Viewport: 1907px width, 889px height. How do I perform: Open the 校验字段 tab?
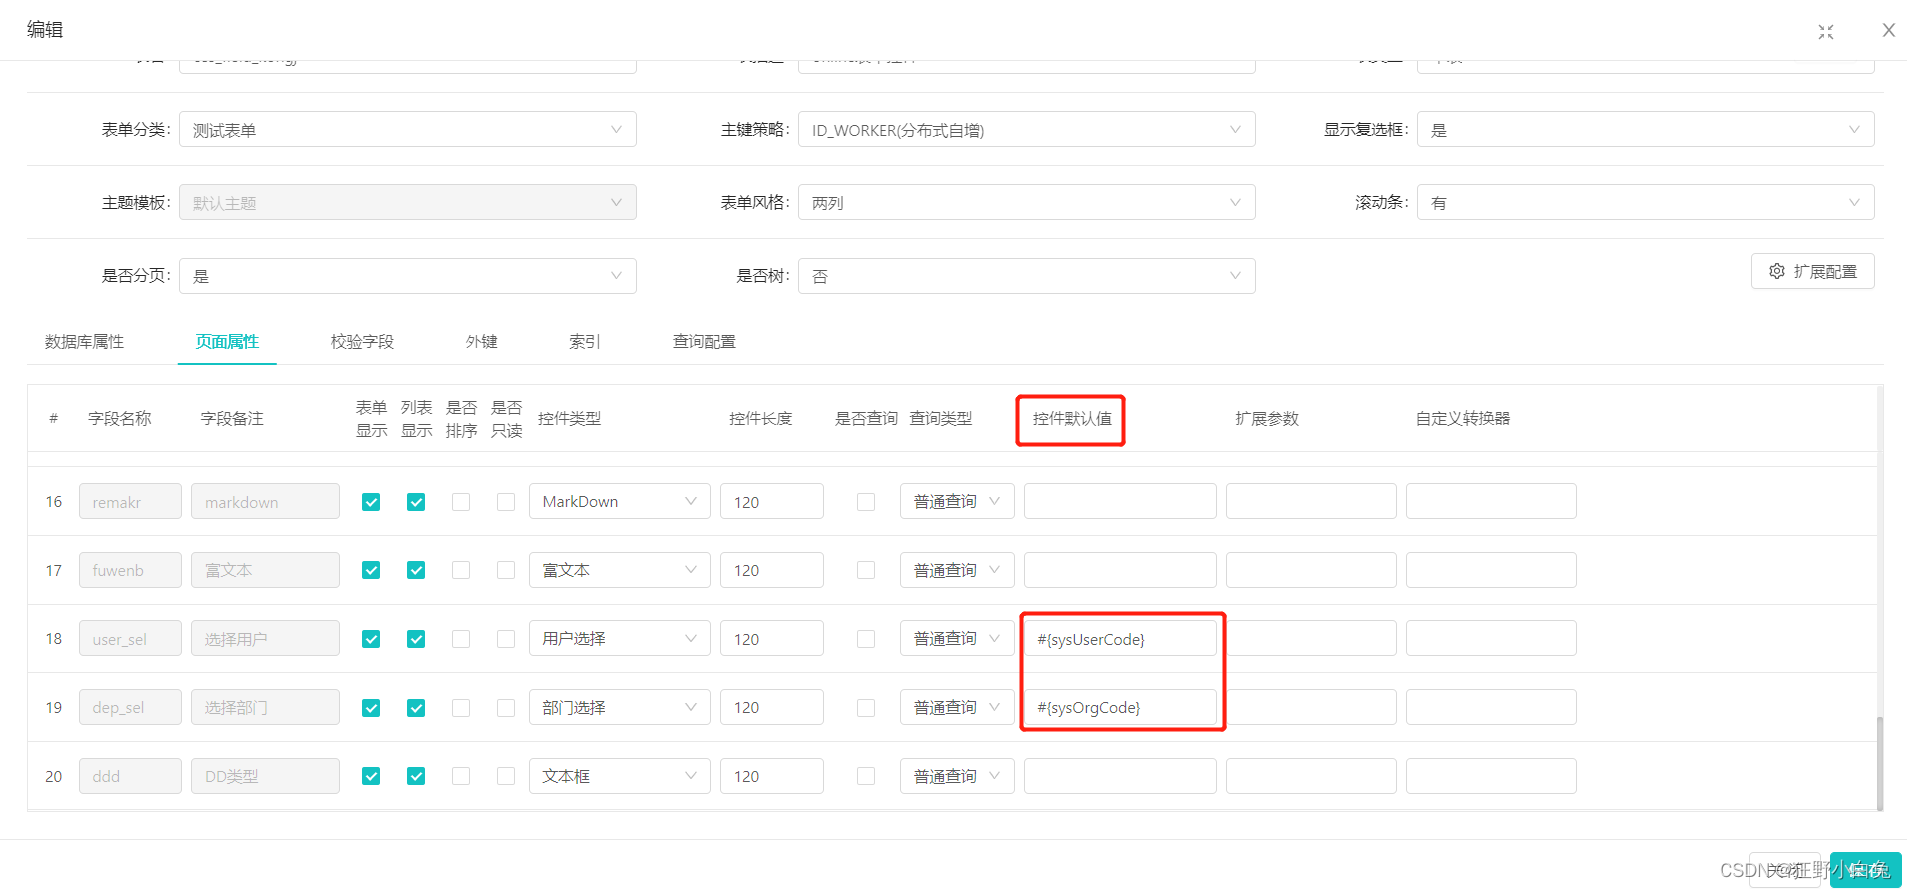point(362,342)
